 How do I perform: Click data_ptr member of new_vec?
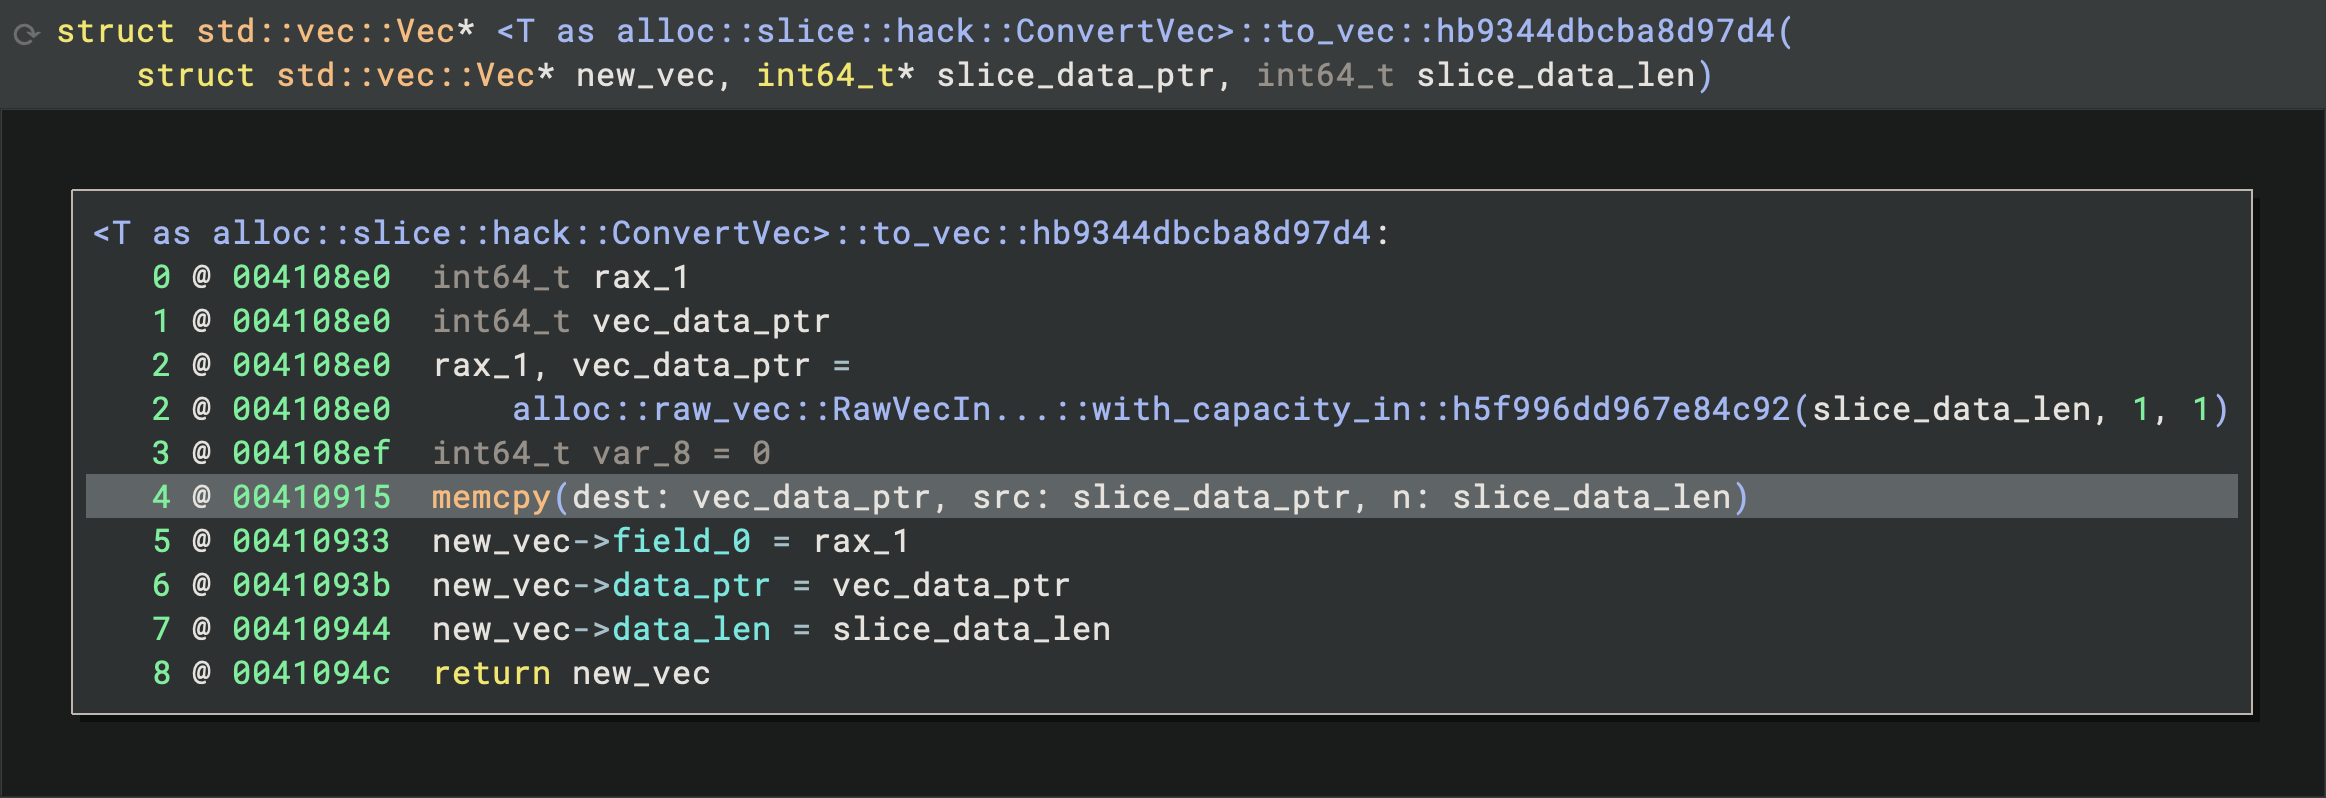tap(691, 585)
